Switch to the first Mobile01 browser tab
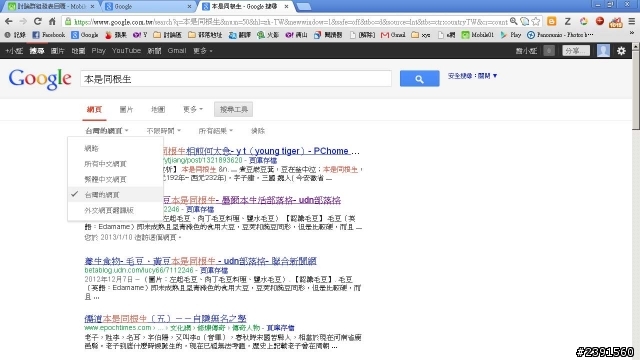 (x=51, y=7)
